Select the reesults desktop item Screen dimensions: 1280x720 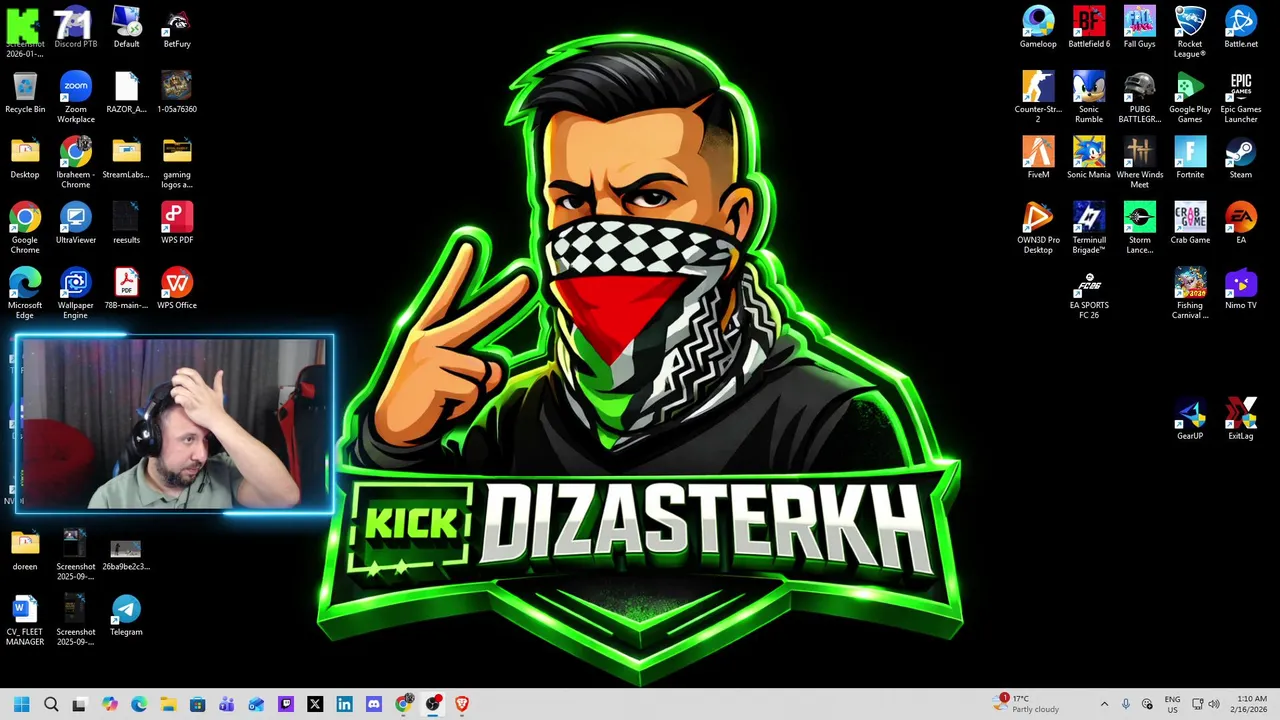click(126, 222)
